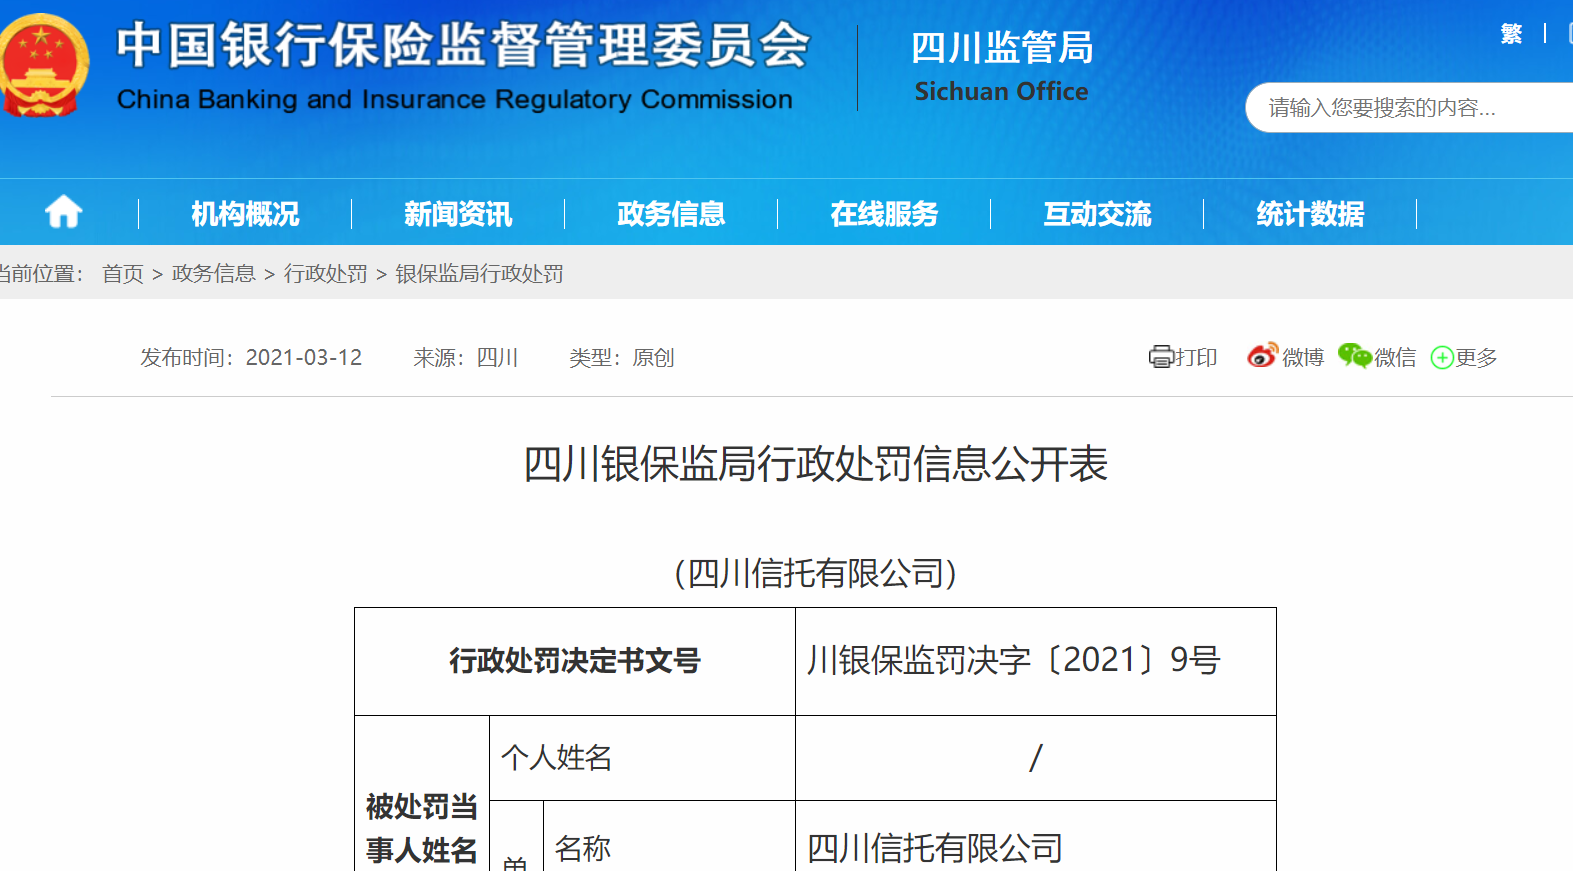Screen dimensions: 1573x871
Task: Click 银保监局行政处罚 breadcrumb link
Action: [480, 273]
